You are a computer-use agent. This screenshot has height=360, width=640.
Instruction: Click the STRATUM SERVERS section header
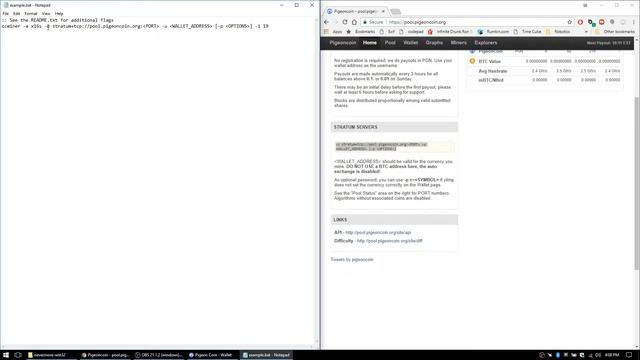[394, 127]
